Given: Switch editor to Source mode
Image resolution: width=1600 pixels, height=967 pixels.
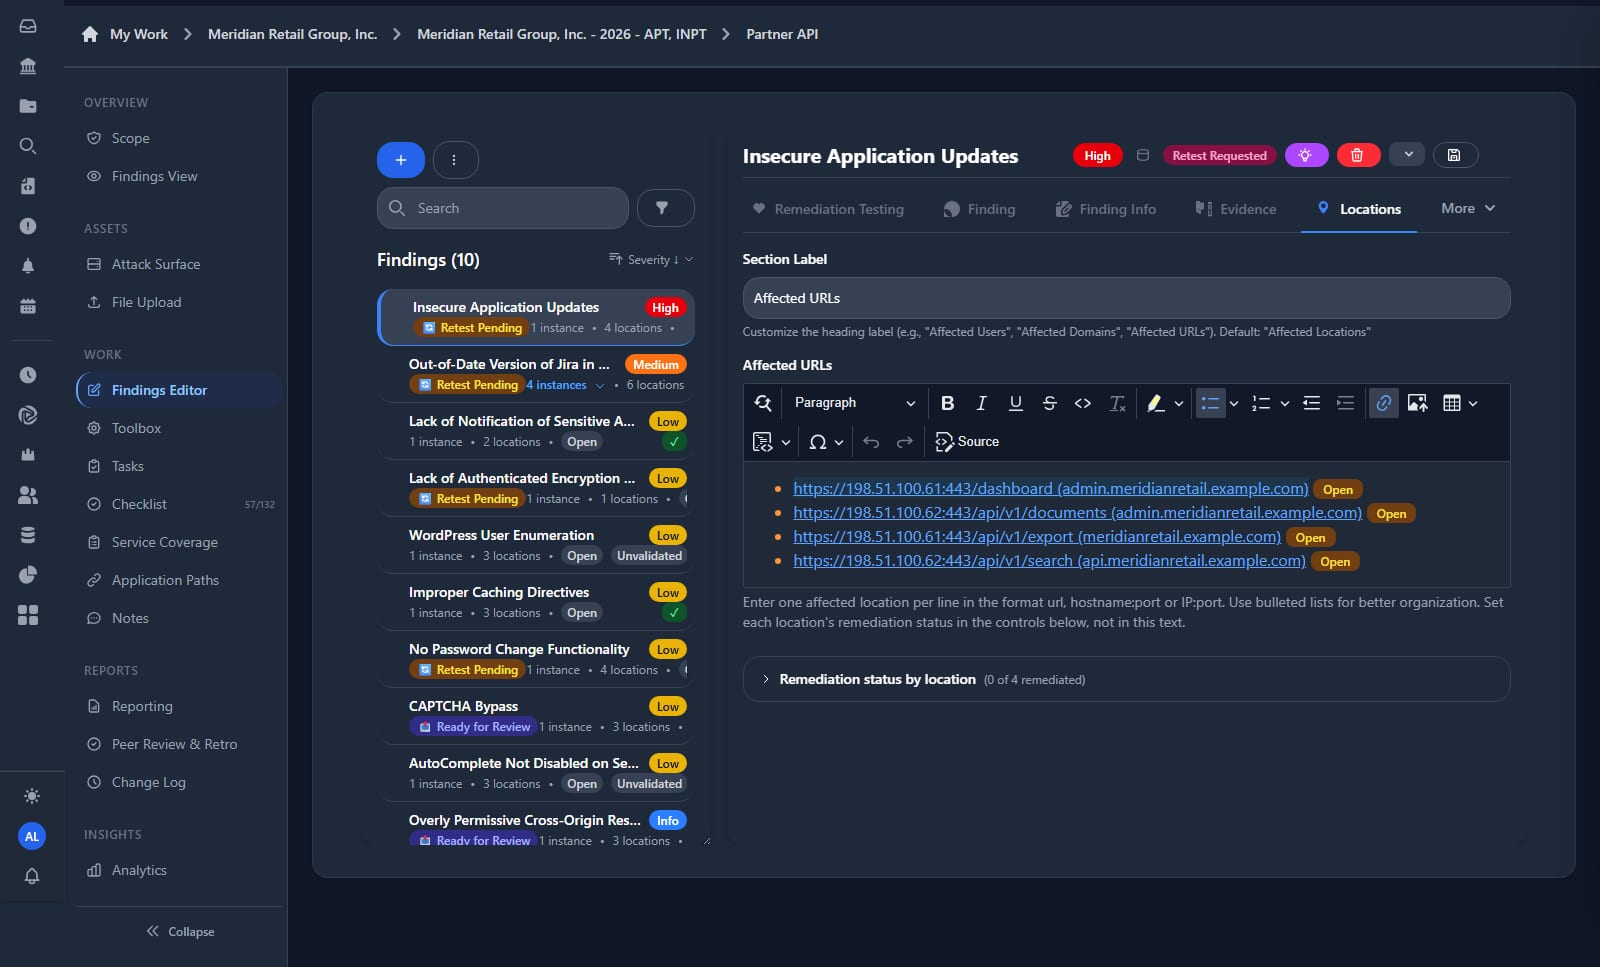Looking at the screenshot, I should pyautogui.click(x=967, y=442).
